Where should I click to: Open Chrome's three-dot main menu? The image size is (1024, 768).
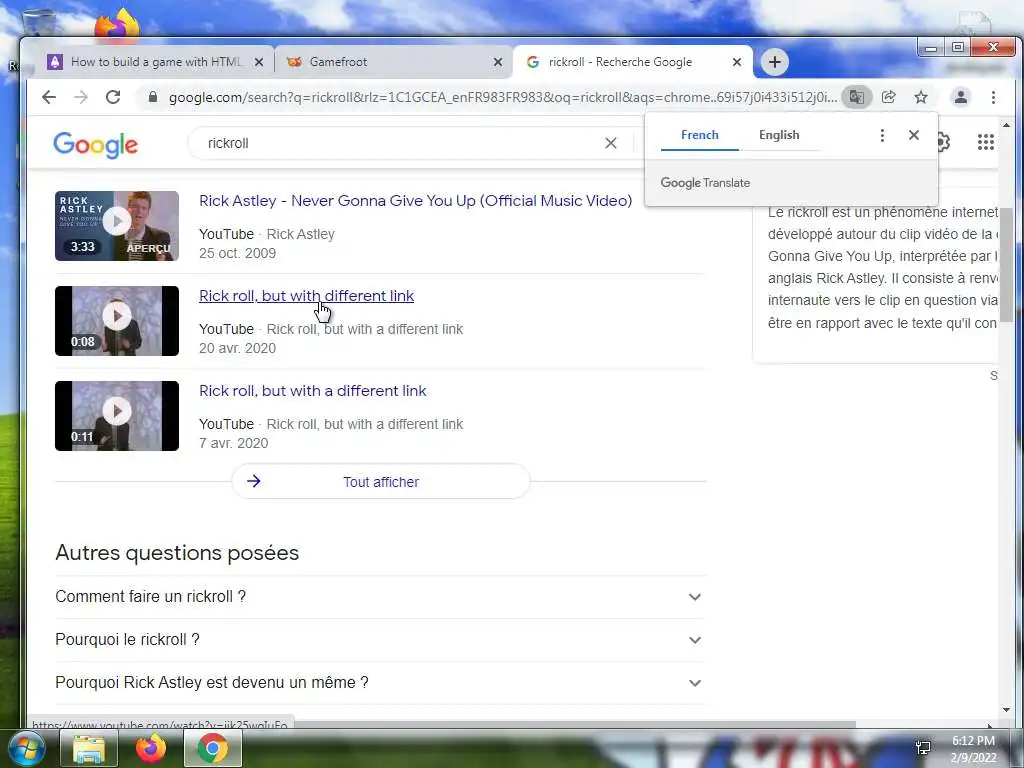[x=993, y=97]
